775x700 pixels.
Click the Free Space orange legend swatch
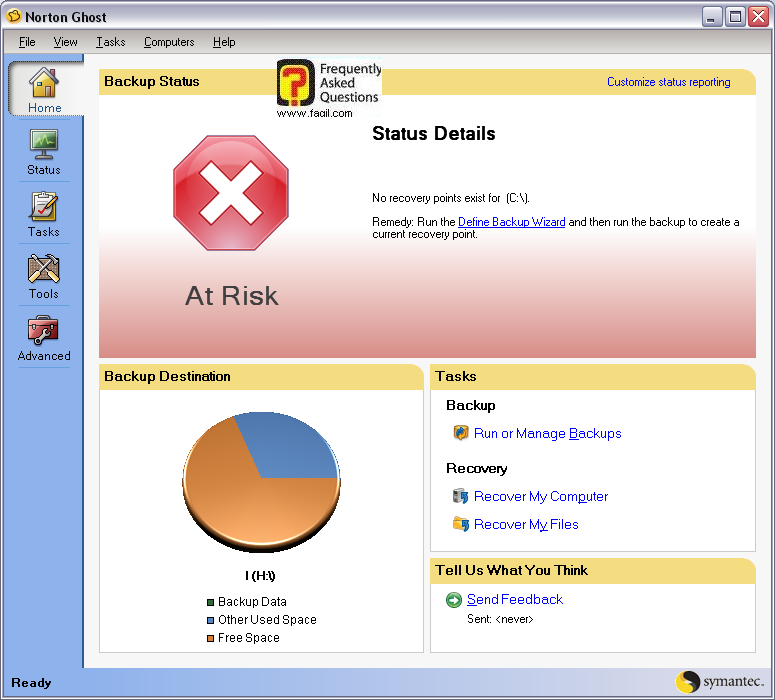click(210, 638)
